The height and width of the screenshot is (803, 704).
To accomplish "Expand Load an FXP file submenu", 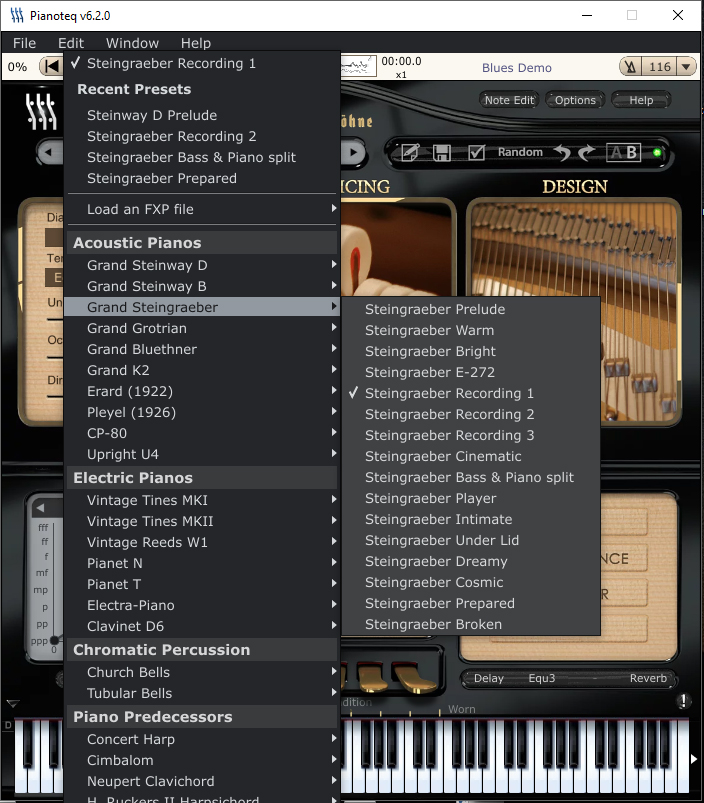I will 202,209.
